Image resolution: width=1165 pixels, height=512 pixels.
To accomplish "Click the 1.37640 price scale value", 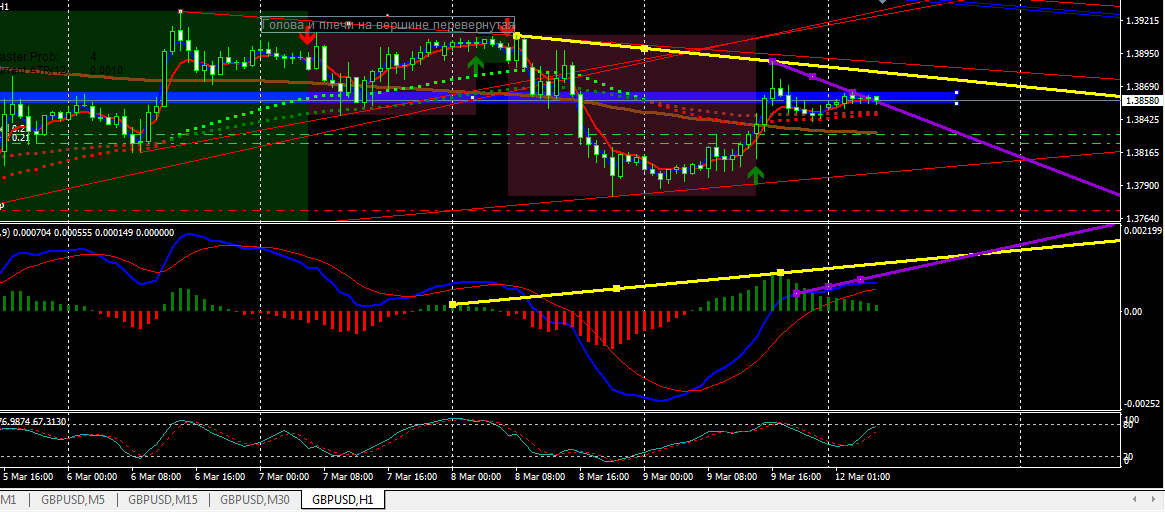I will (1143, 218).
